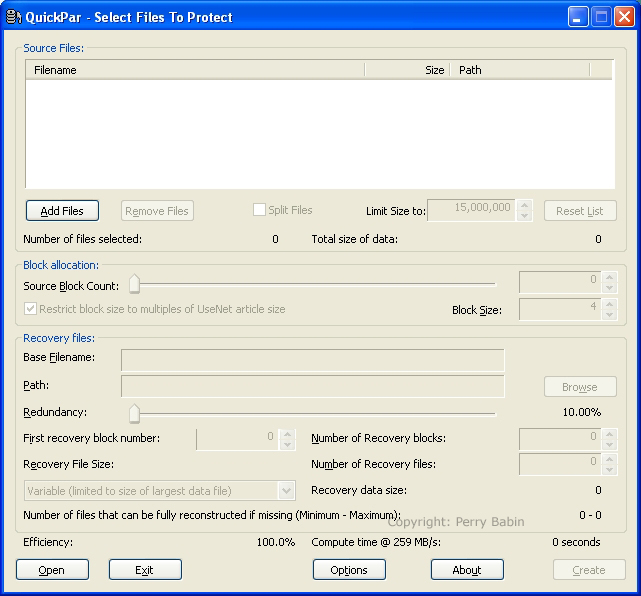Click the Size column header
Image resolution: width=641 pixels, height=596 pixels.
click(x=407, y=70)
